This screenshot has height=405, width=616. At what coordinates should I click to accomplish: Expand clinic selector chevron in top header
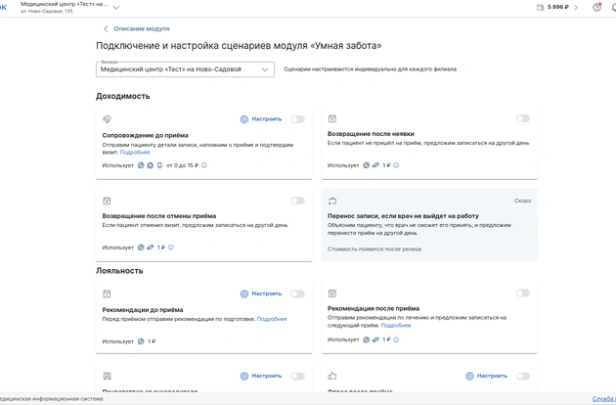click(x=116, y=9)
